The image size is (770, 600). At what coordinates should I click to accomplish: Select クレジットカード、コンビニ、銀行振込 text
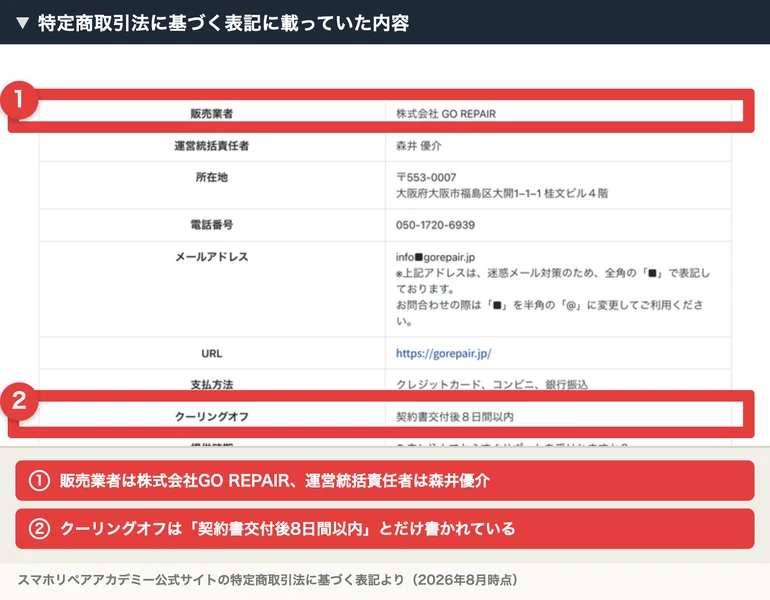(x=492, y=384)
